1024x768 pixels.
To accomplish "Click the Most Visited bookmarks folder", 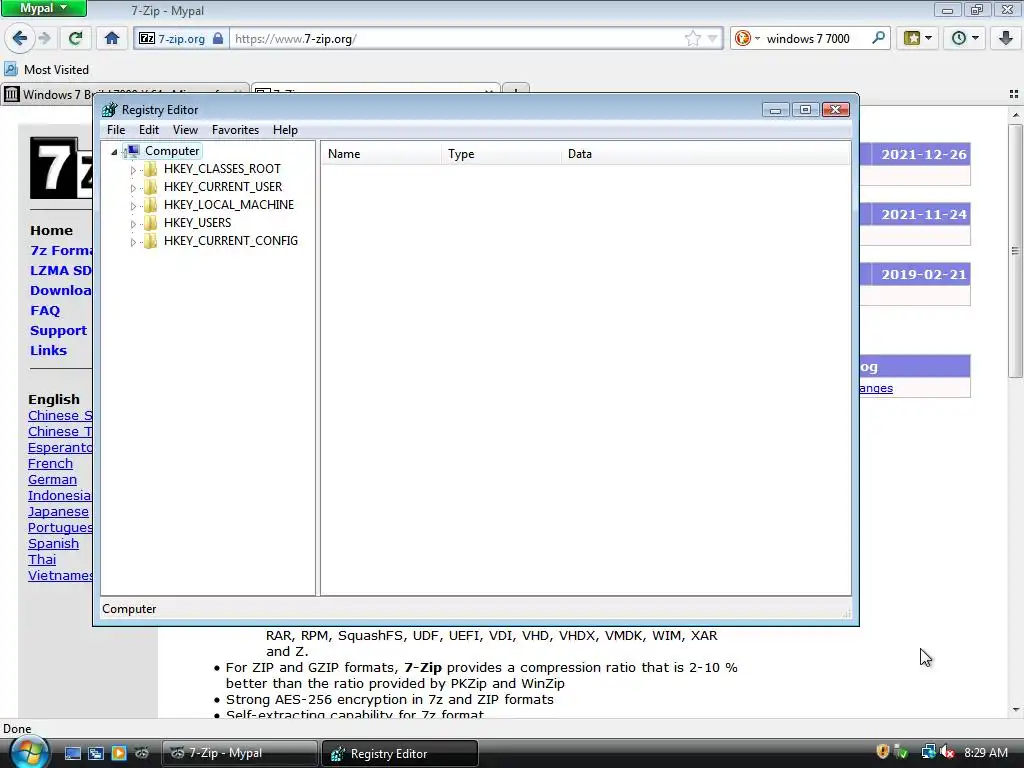I will point(46,69).
